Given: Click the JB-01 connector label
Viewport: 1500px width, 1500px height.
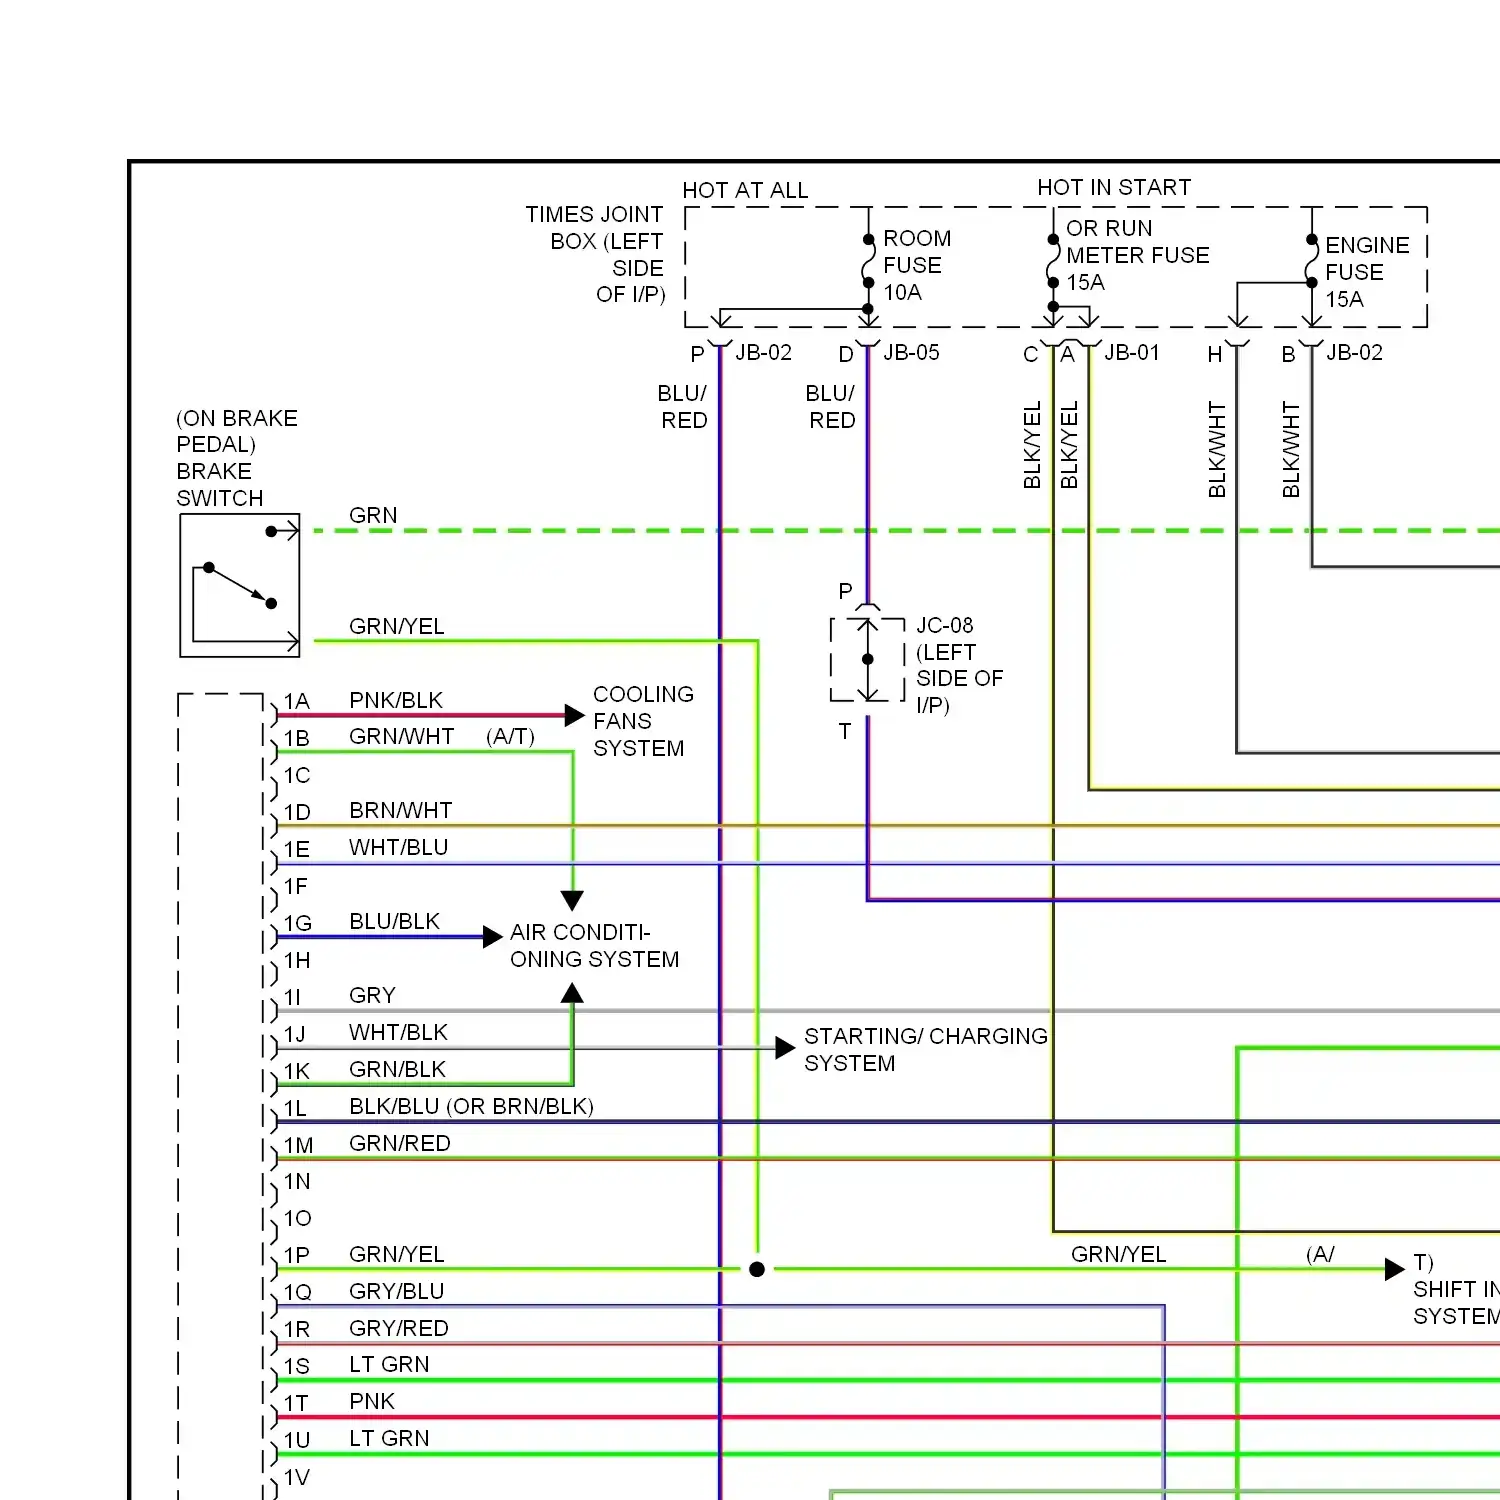Looking at the screenshot, I should click(x=1132, y=353).
